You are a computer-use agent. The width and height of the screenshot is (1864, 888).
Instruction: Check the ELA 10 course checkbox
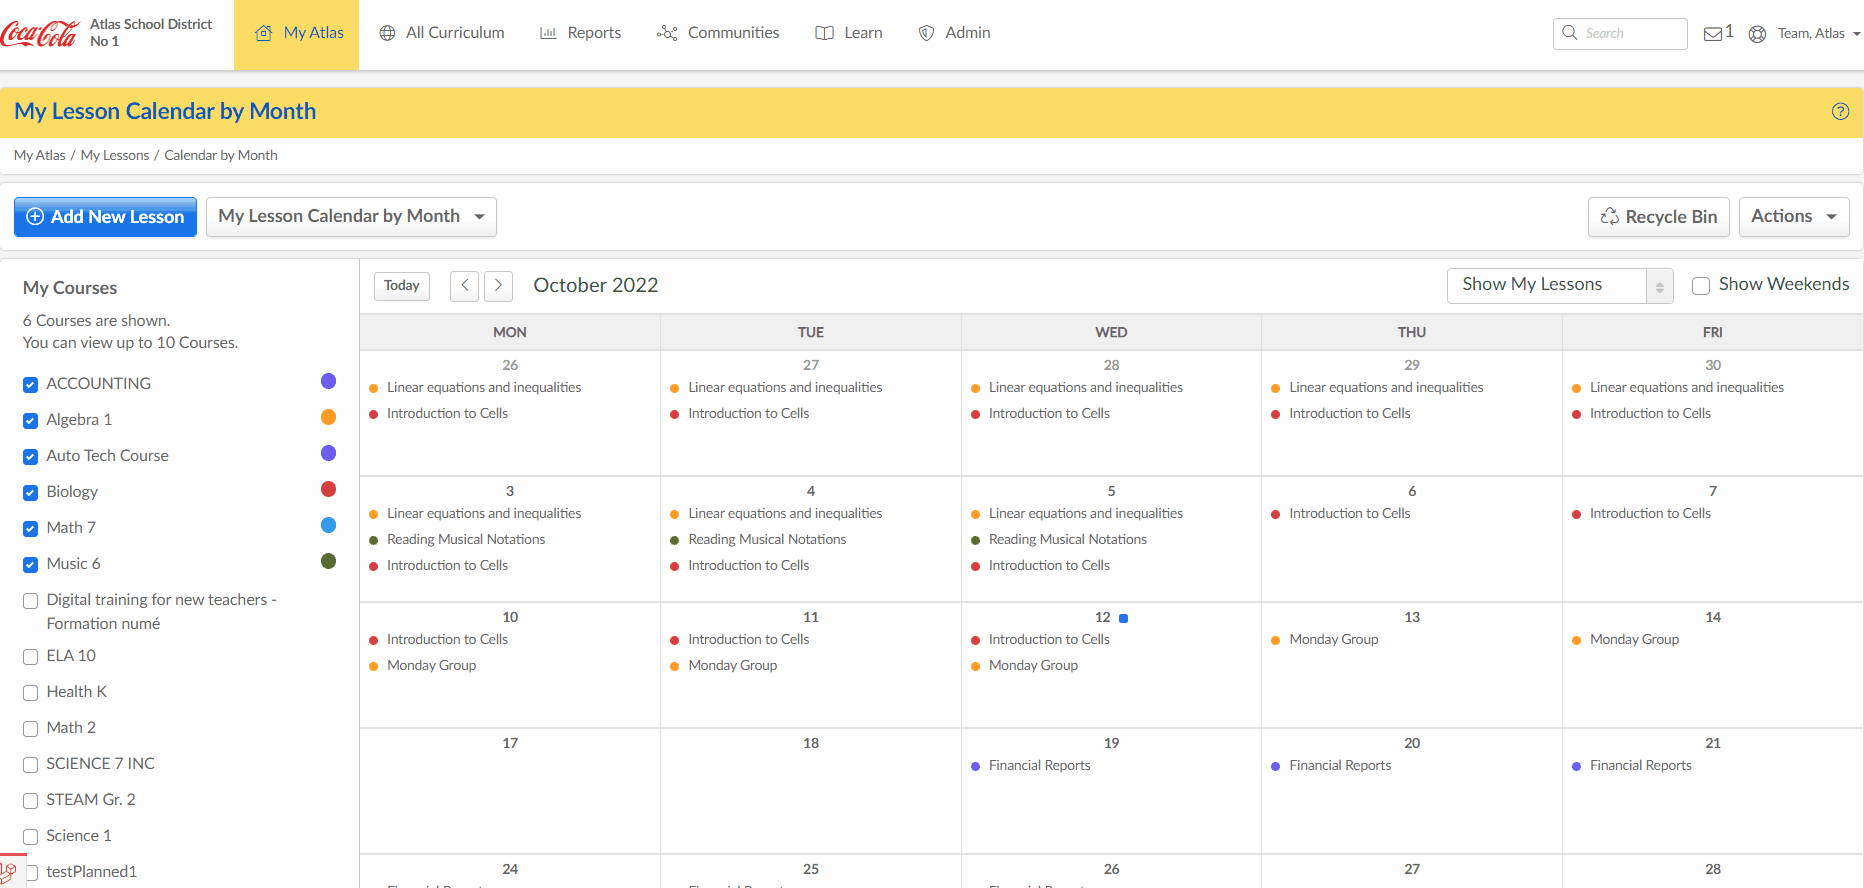(x=31, y=657)
